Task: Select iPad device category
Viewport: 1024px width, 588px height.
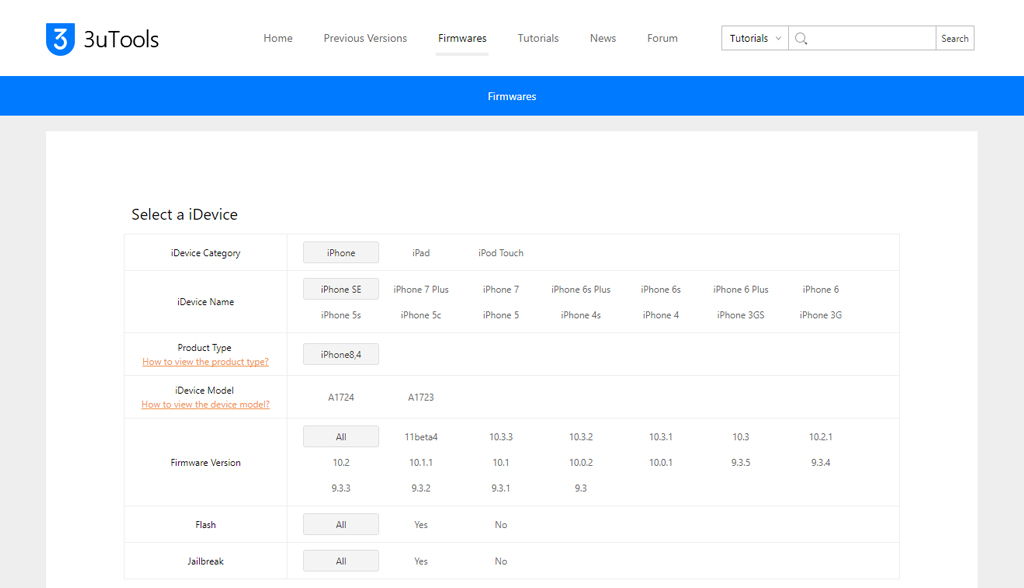Action: (421, 253)
